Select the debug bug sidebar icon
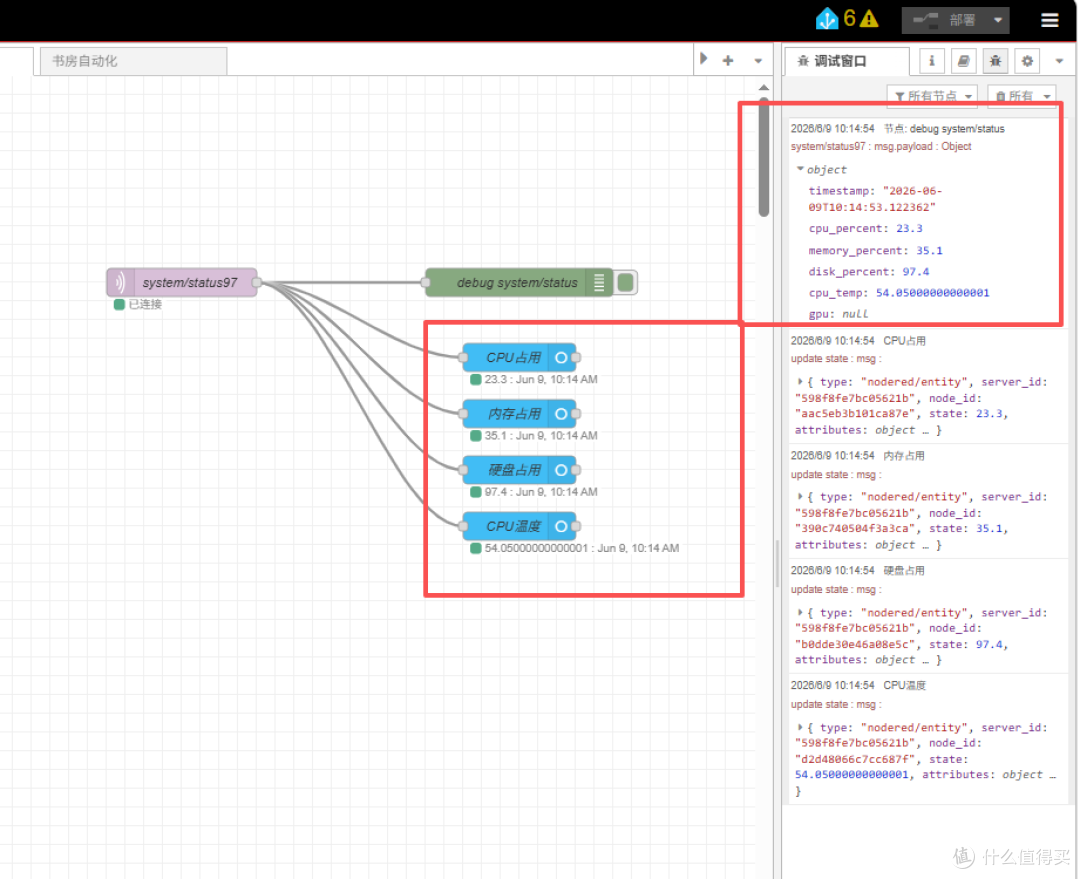Screen dimensions: 1080x879 995,61
